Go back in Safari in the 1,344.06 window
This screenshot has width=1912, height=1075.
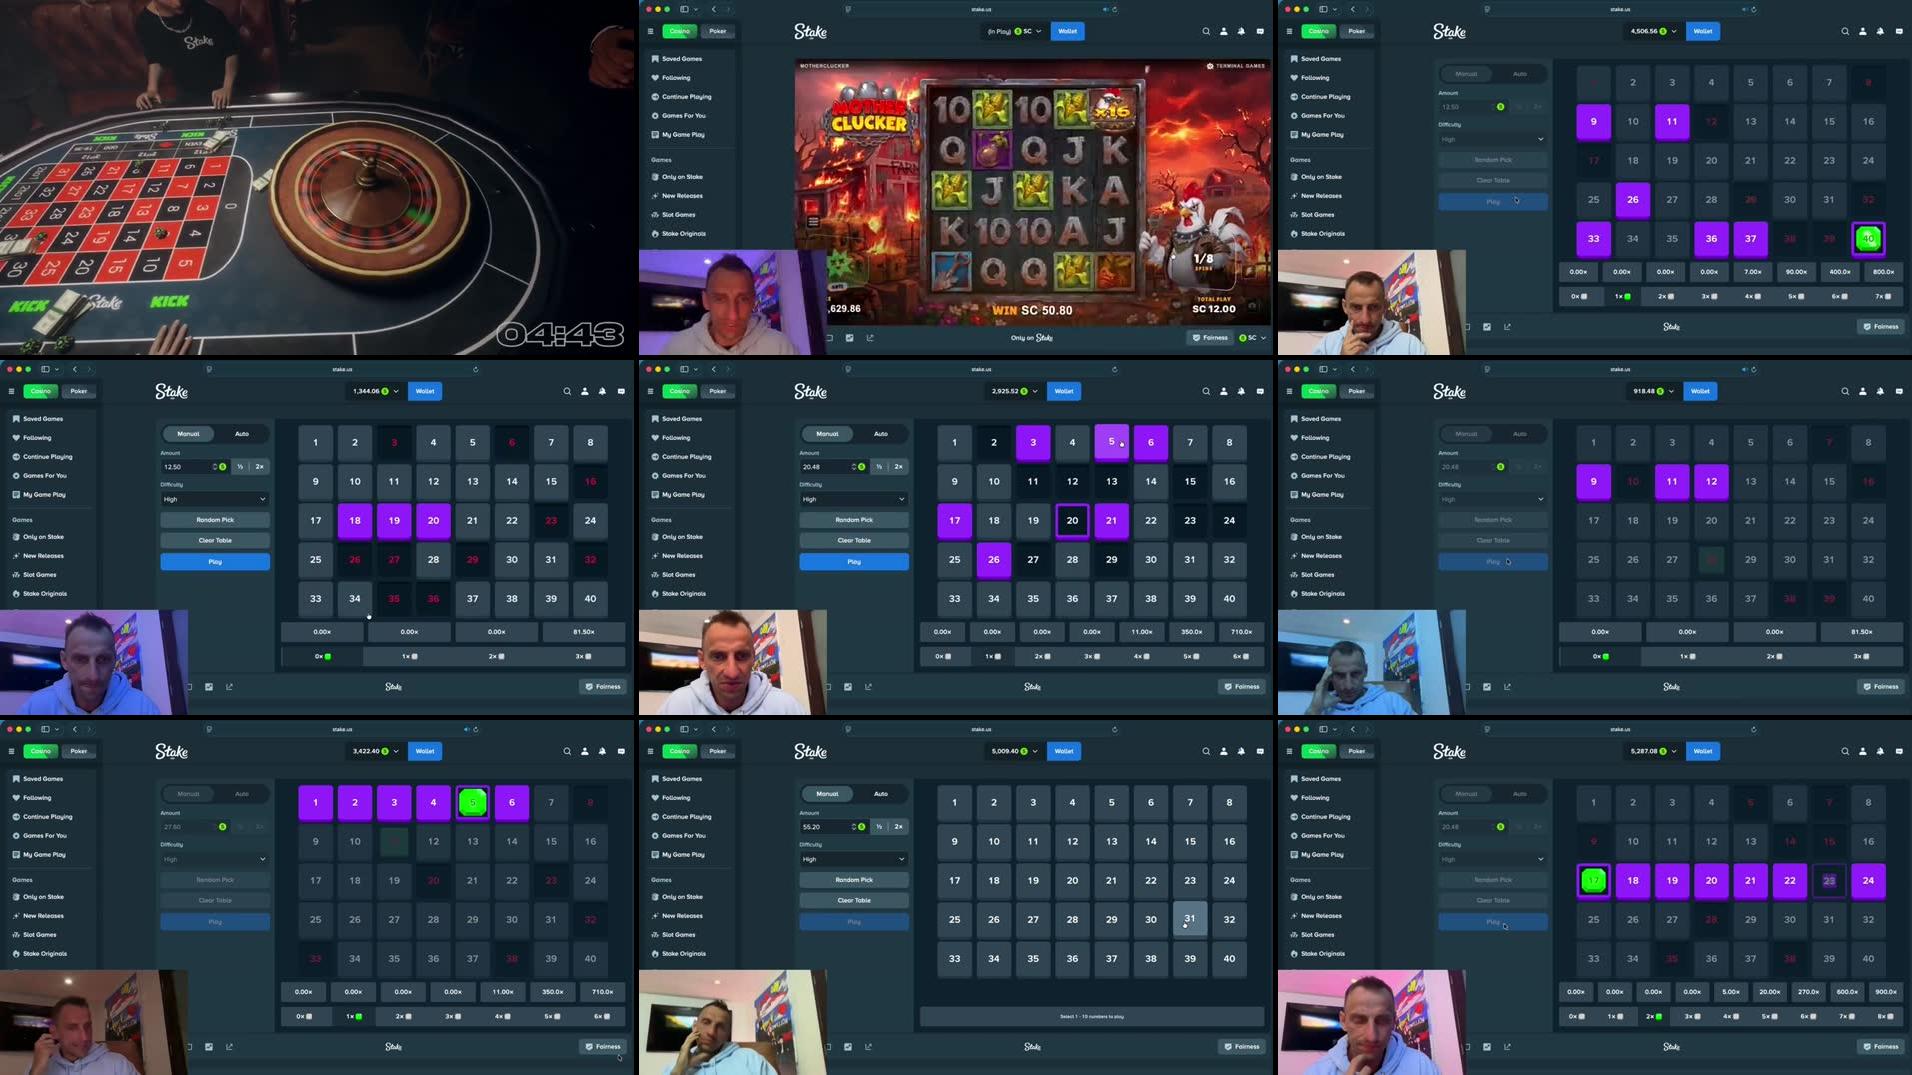tap(75, 369)
